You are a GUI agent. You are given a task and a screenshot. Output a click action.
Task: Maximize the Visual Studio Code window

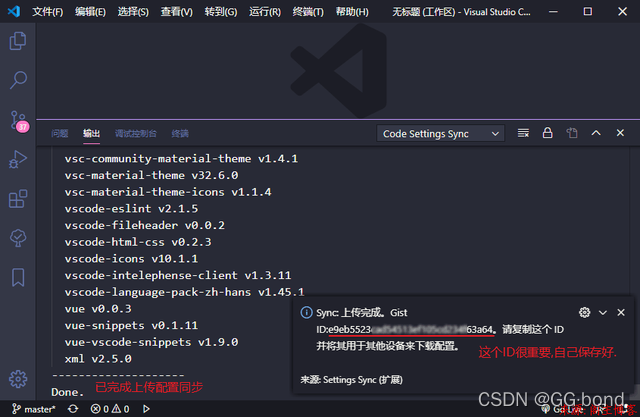point(588,11)
